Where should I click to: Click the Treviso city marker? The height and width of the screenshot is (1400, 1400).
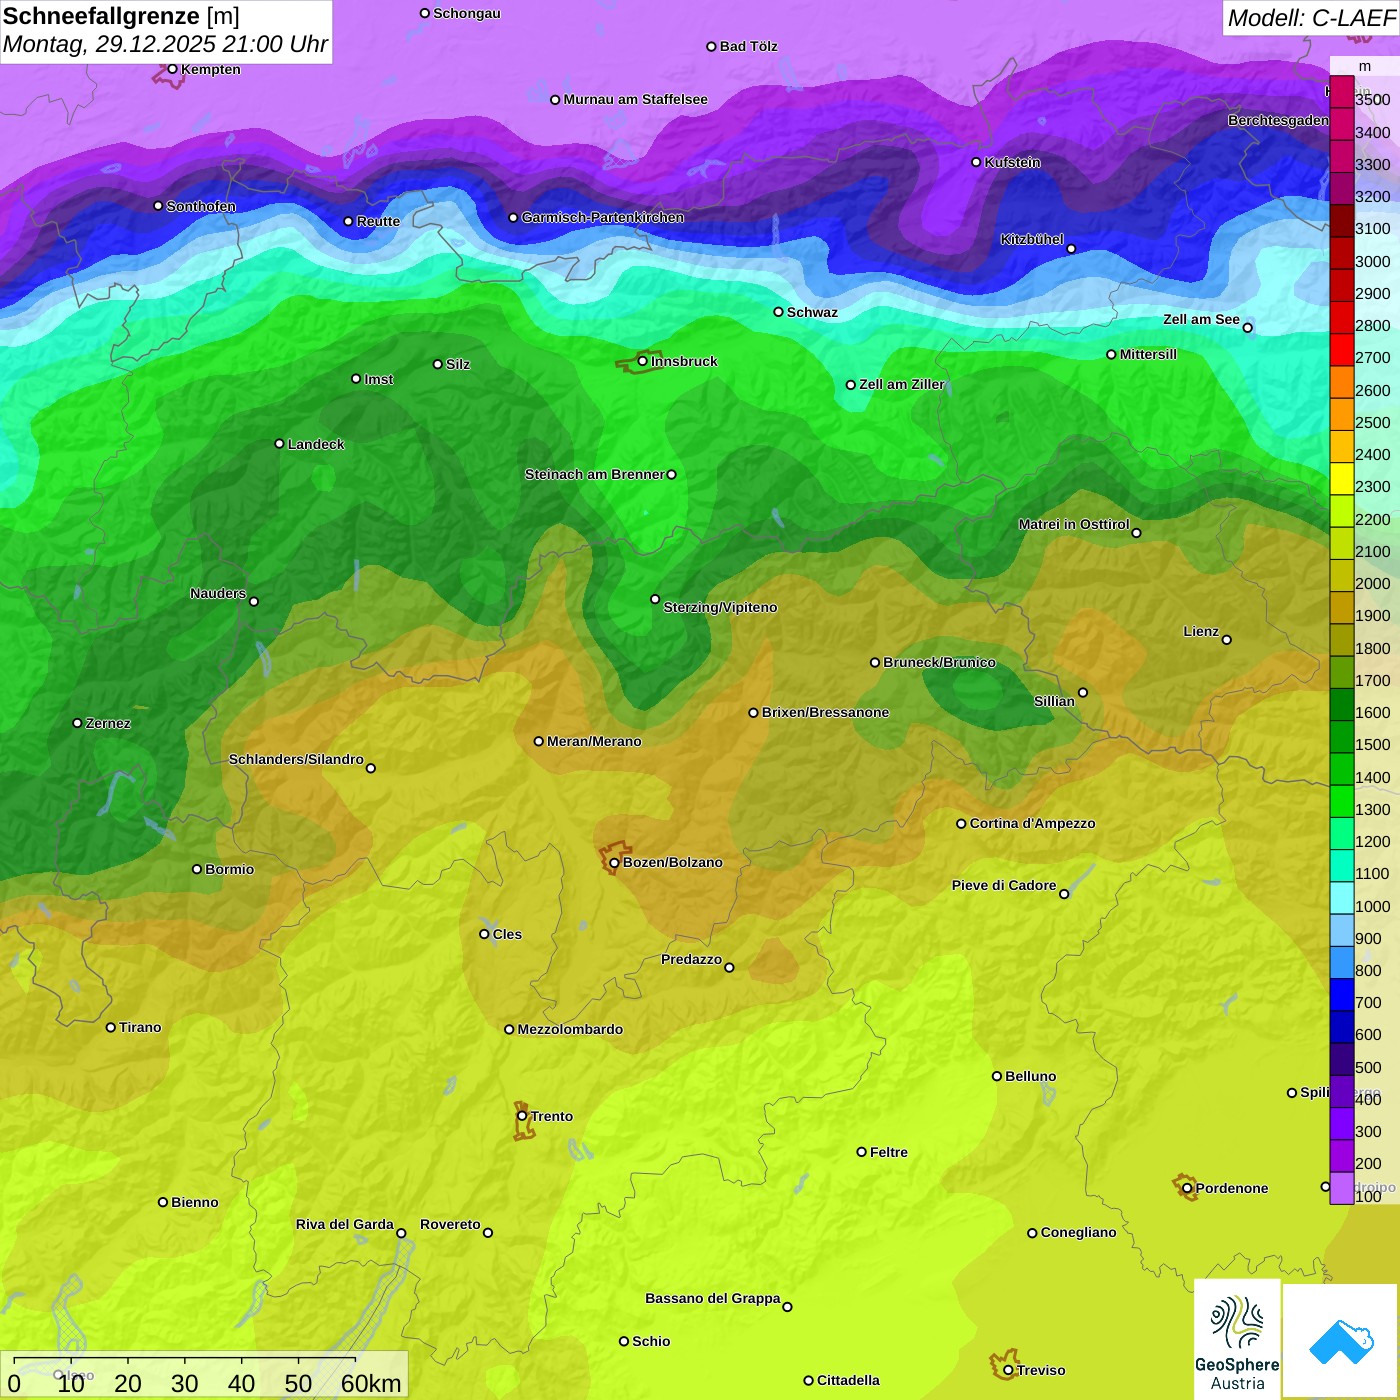(x=1008, y=1370)
